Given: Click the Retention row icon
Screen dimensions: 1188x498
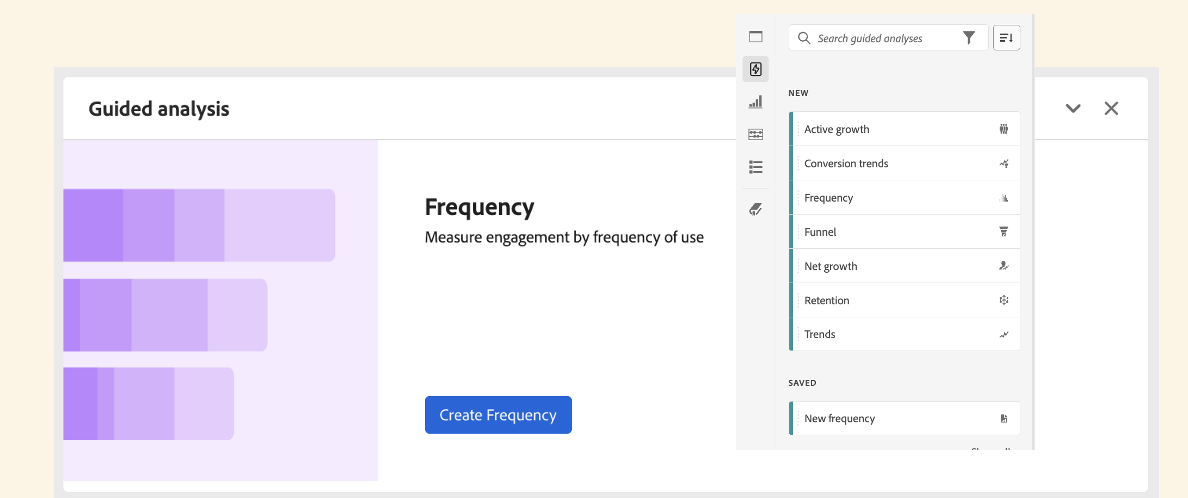Looking at the screenshot, I should 1004,300.
